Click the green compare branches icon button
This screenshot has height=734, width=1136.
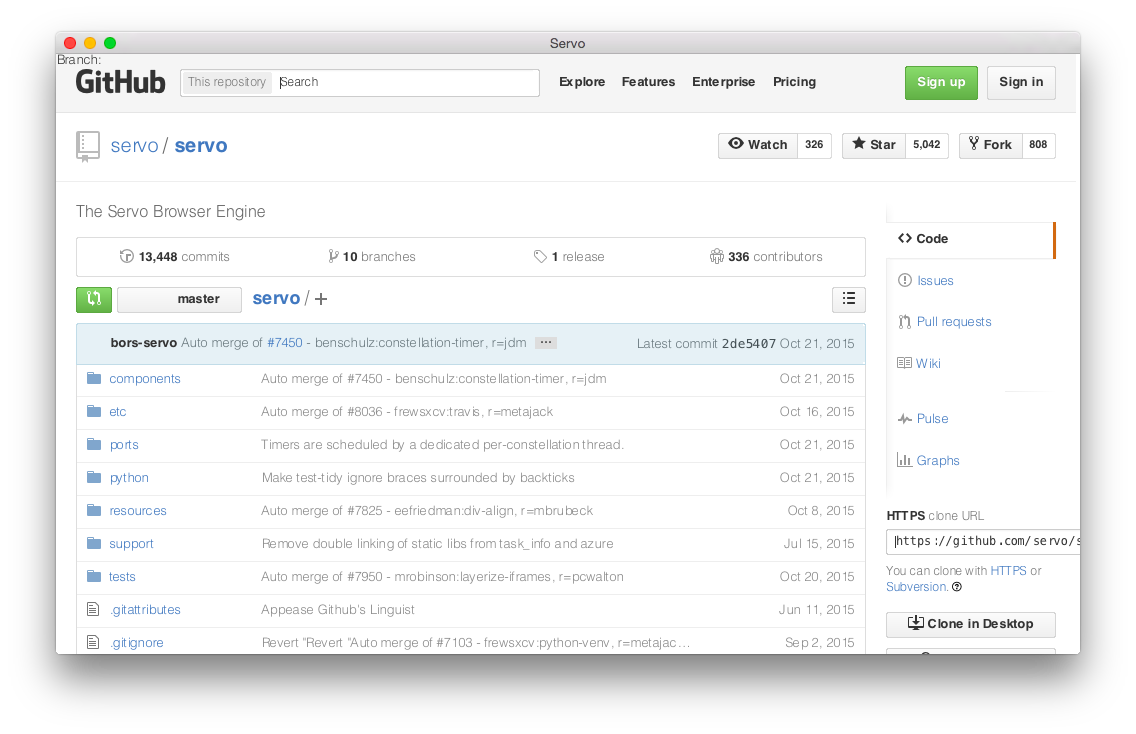pyautogui.click(x=94, y=299)
